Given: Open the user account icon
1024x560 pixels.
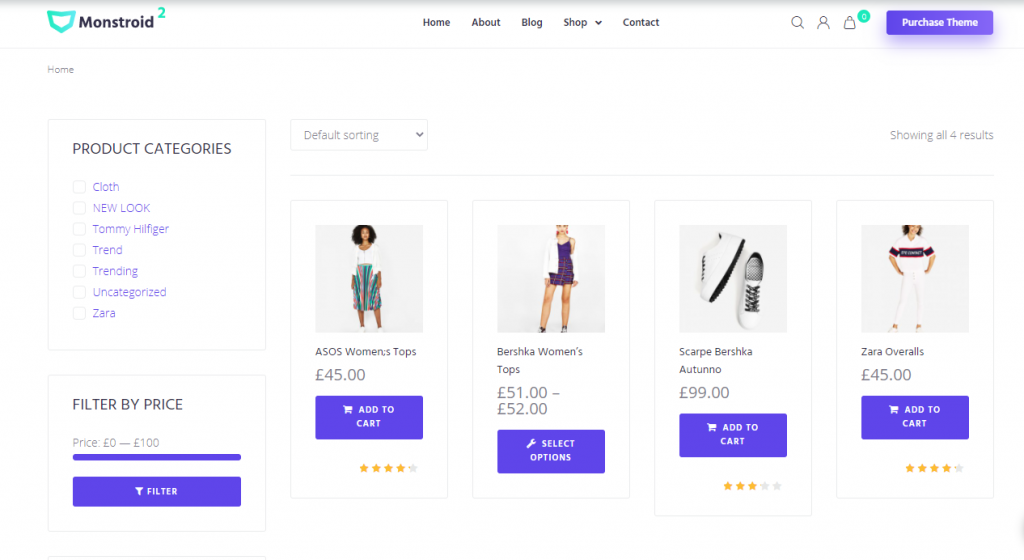Looking at the screenshot, I should (824, 22).
